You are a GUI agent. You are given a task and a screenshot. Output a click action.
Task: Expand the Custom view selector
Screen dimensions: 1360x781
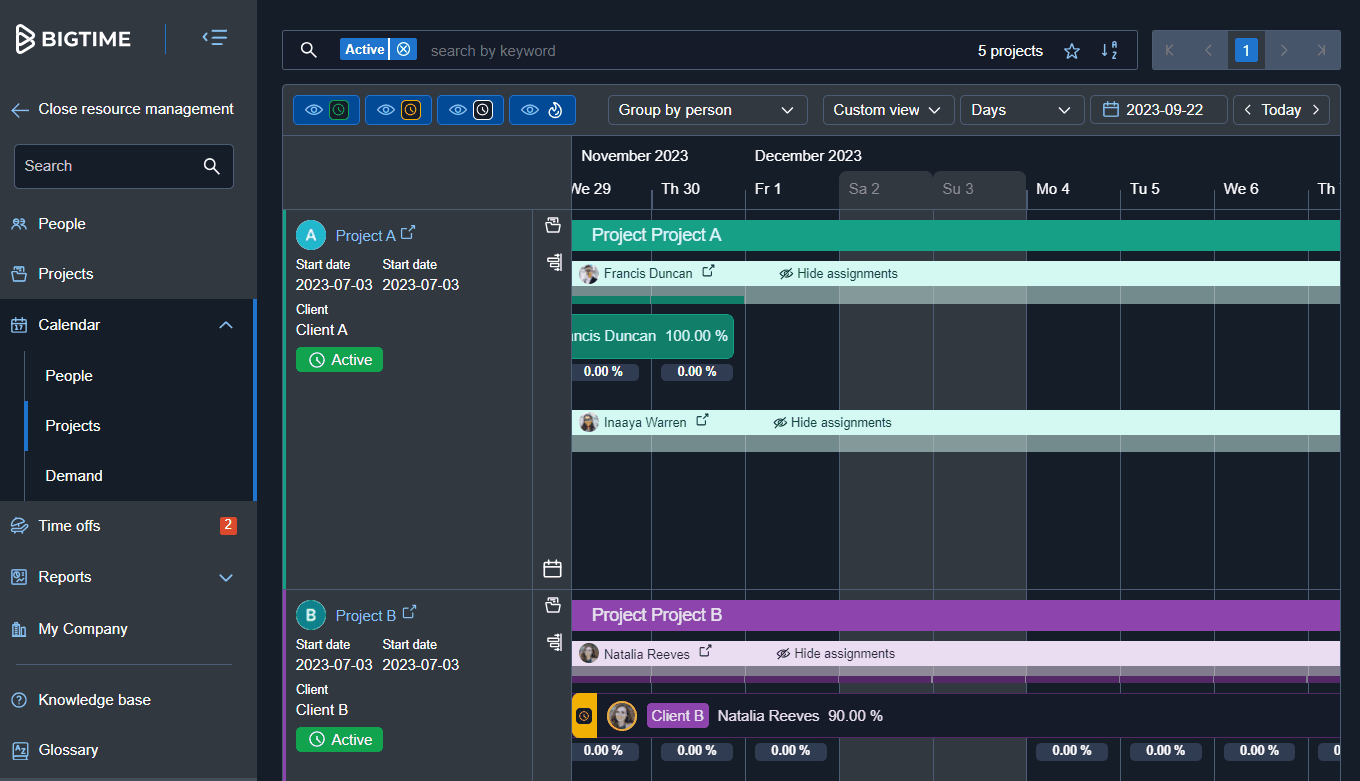[x=888, y=110]
